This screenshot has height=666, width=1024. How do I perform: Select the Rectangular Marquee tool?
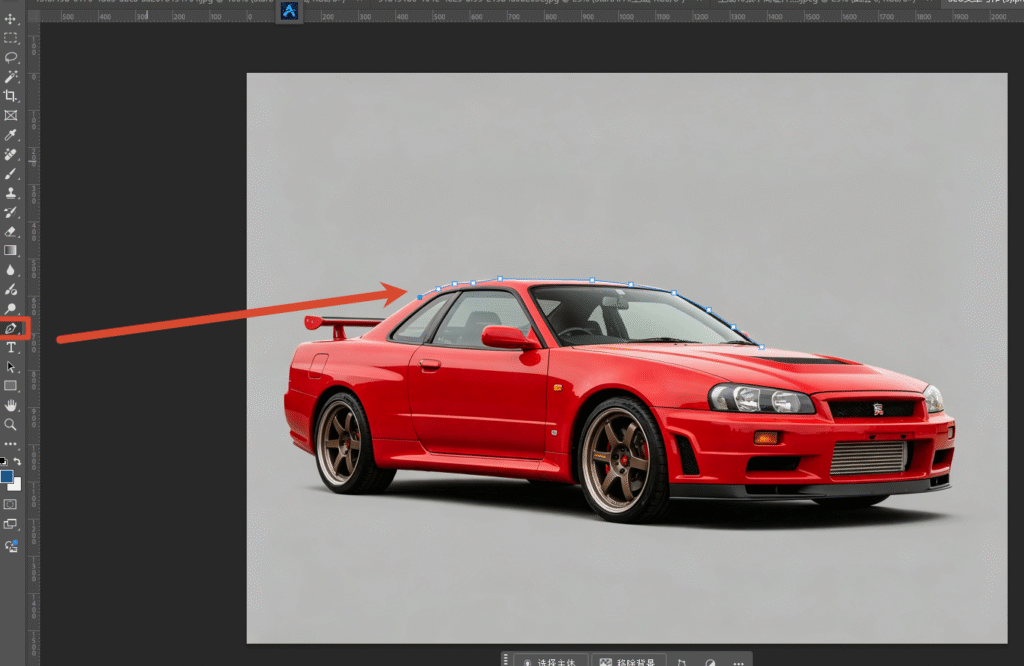click(x=10, y=39)
